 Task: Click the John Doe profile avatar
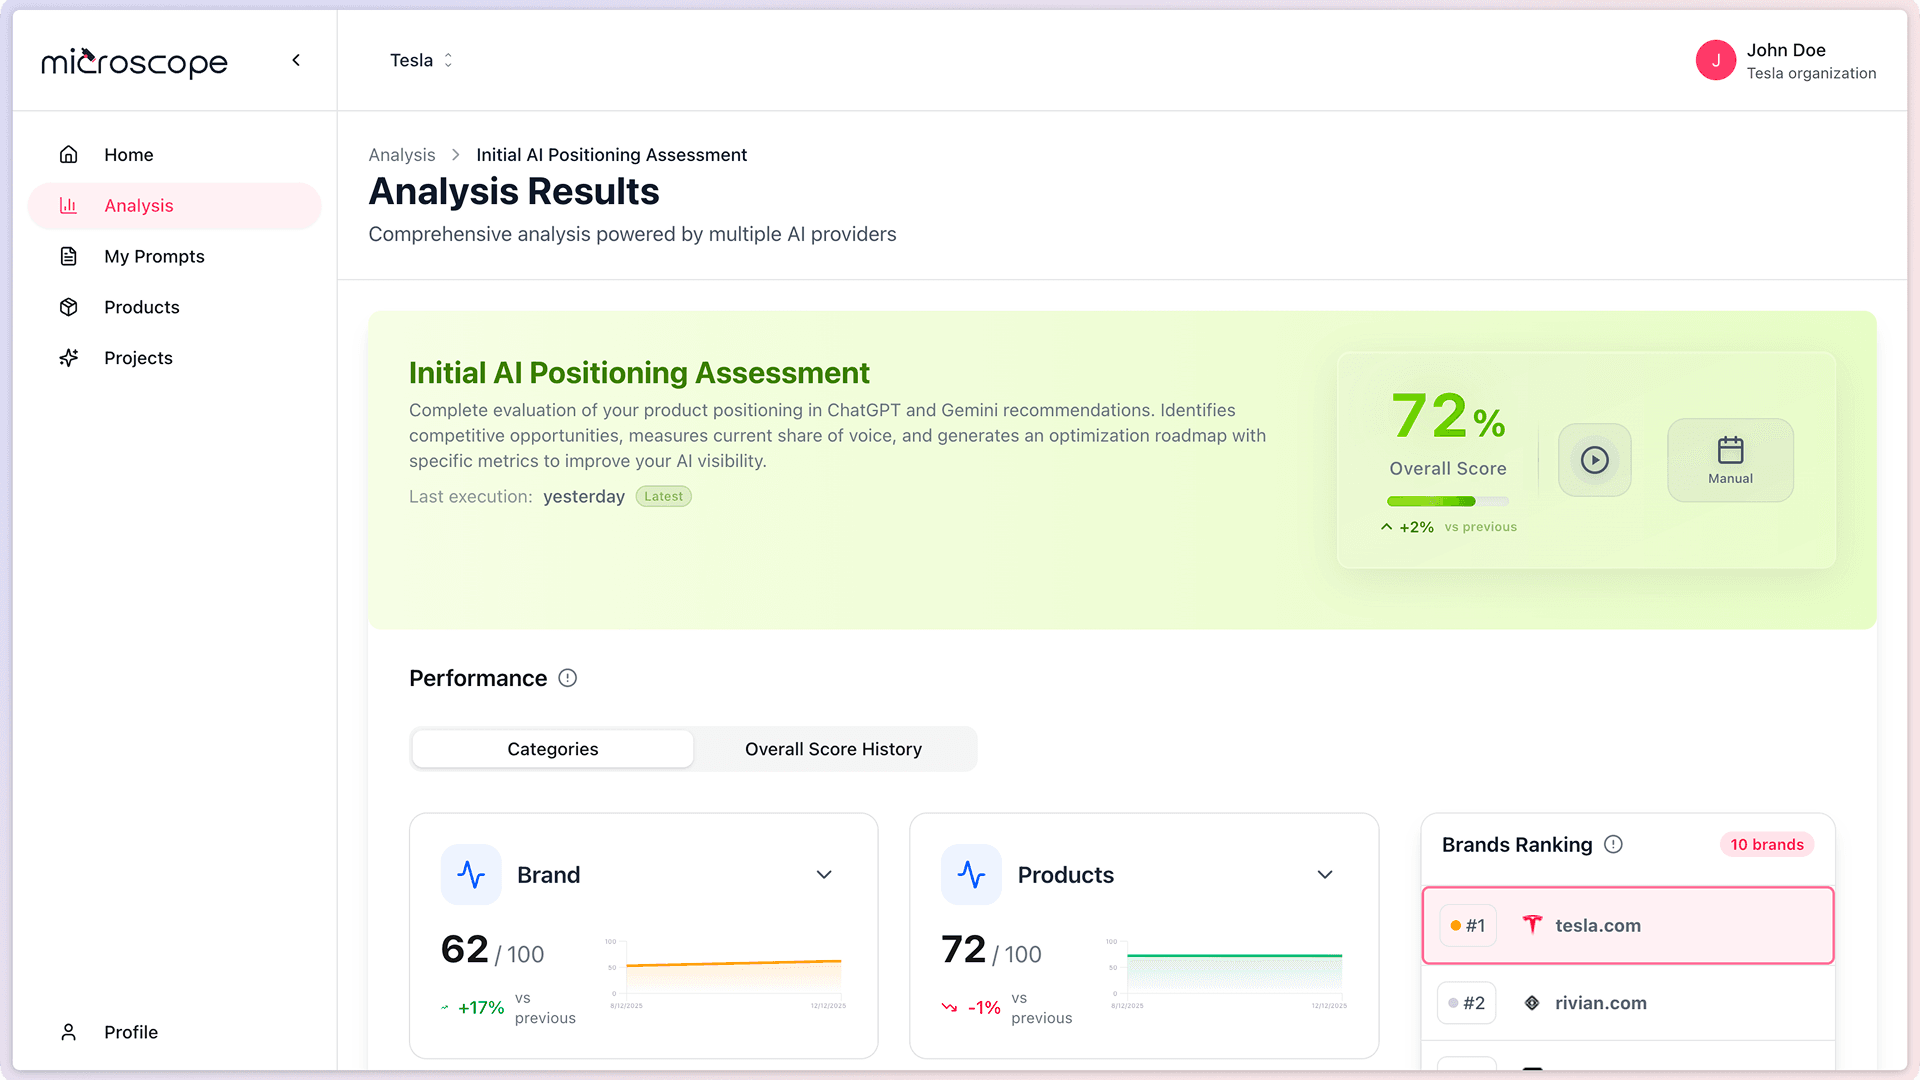[1716, 60]
